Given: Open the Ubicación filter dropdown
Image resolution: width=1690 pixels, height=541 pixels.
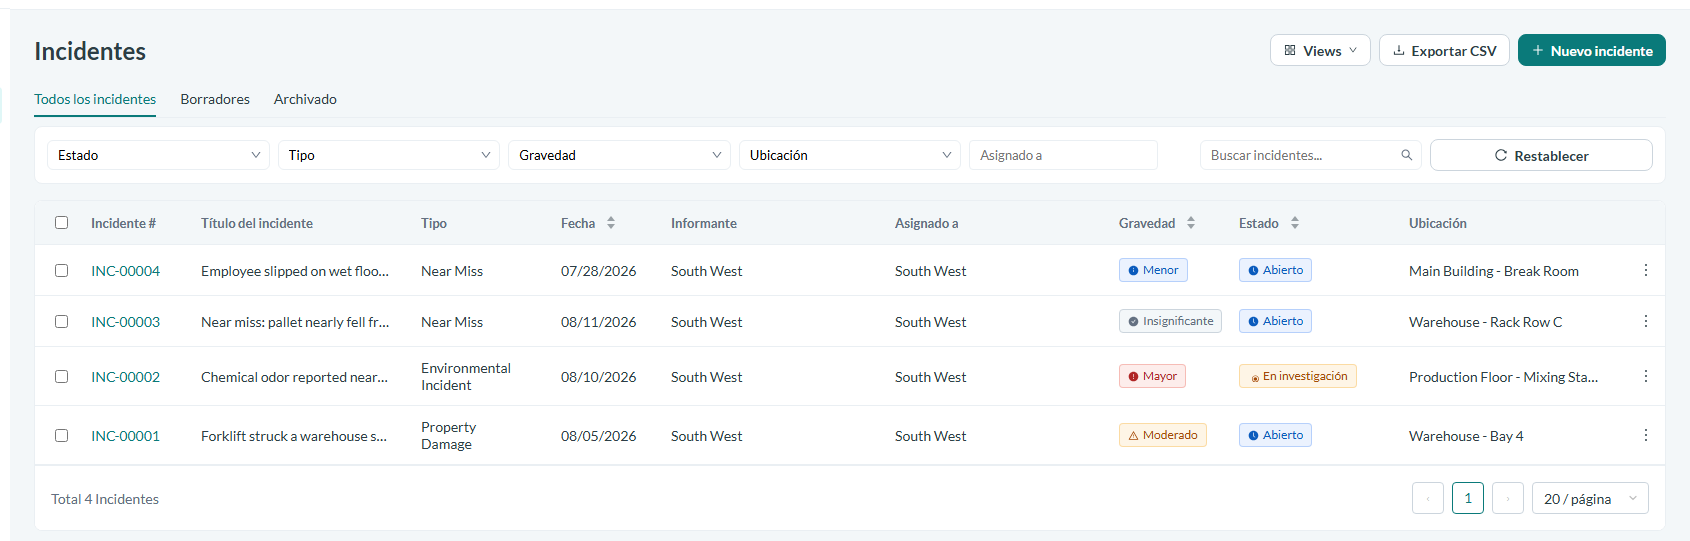Looking at the screenshot, I should click(x=850, y=155).
